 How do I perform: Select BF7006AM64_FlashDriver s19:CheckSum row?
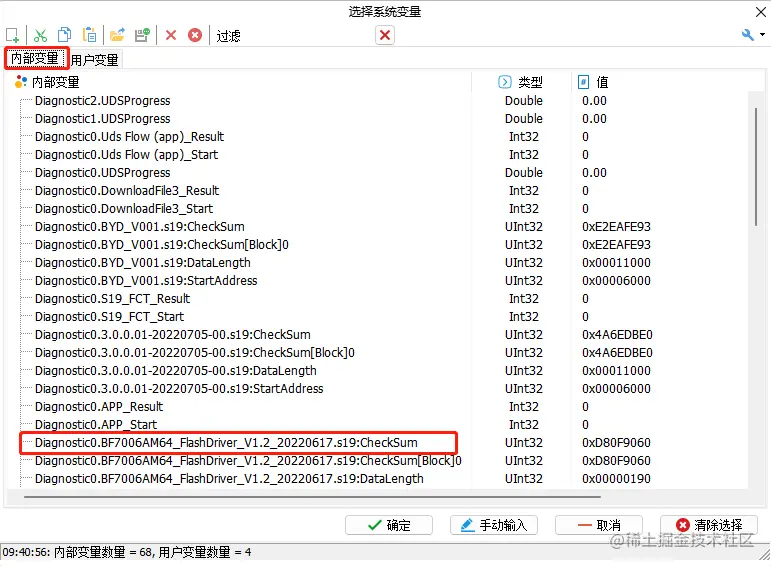pos(226,443)
